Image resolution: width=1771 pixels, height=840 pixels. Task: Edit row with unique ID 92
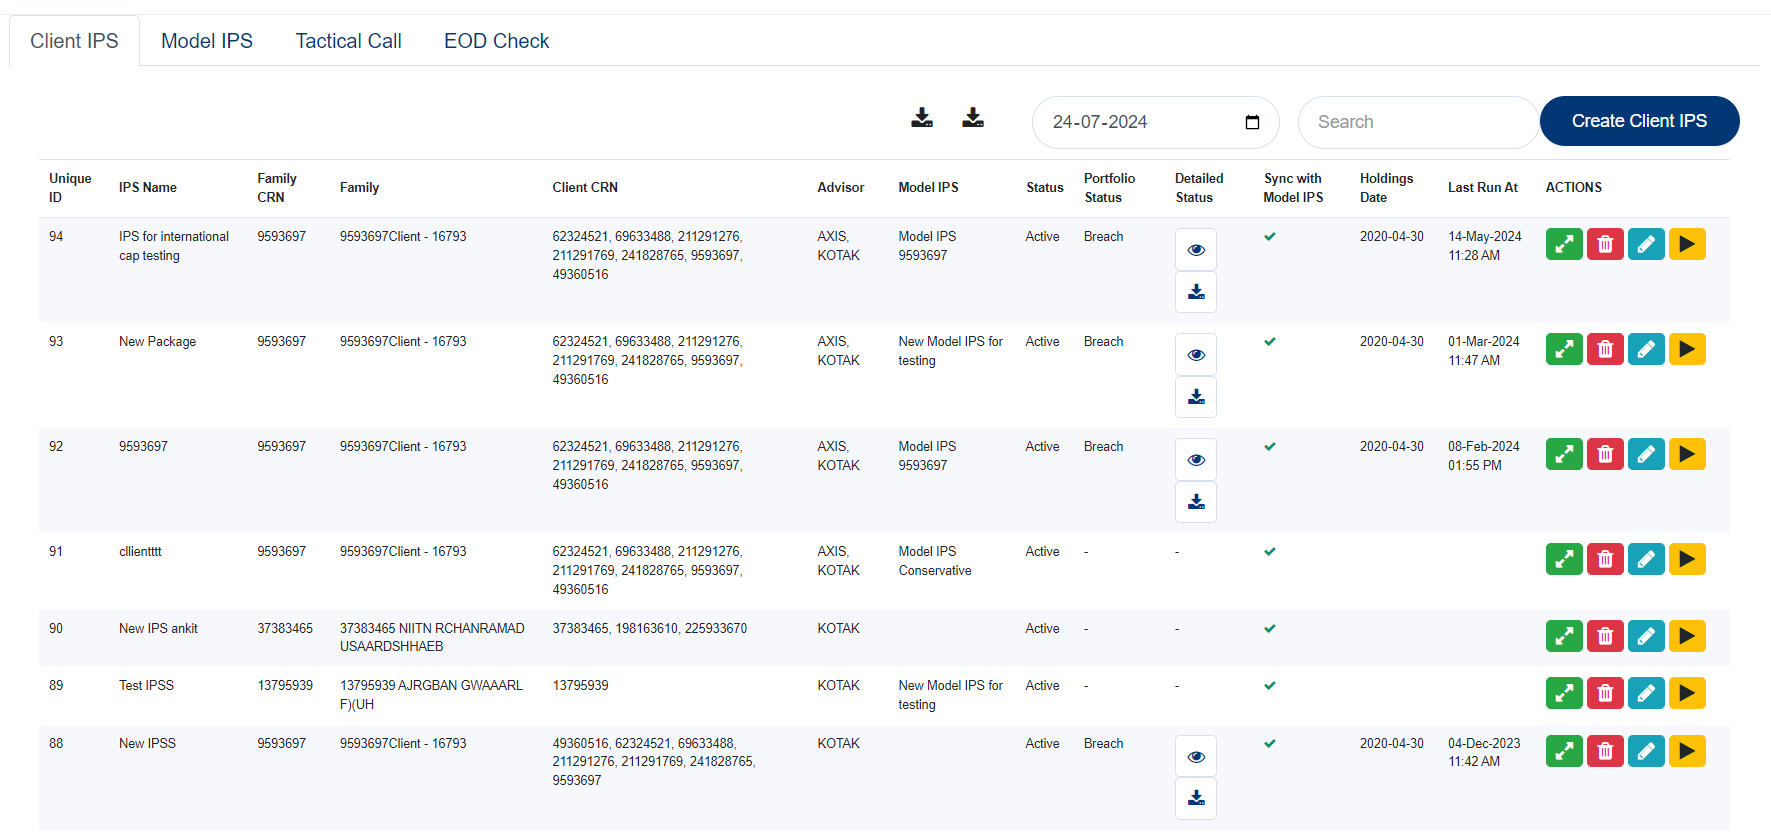[1646, 454]
